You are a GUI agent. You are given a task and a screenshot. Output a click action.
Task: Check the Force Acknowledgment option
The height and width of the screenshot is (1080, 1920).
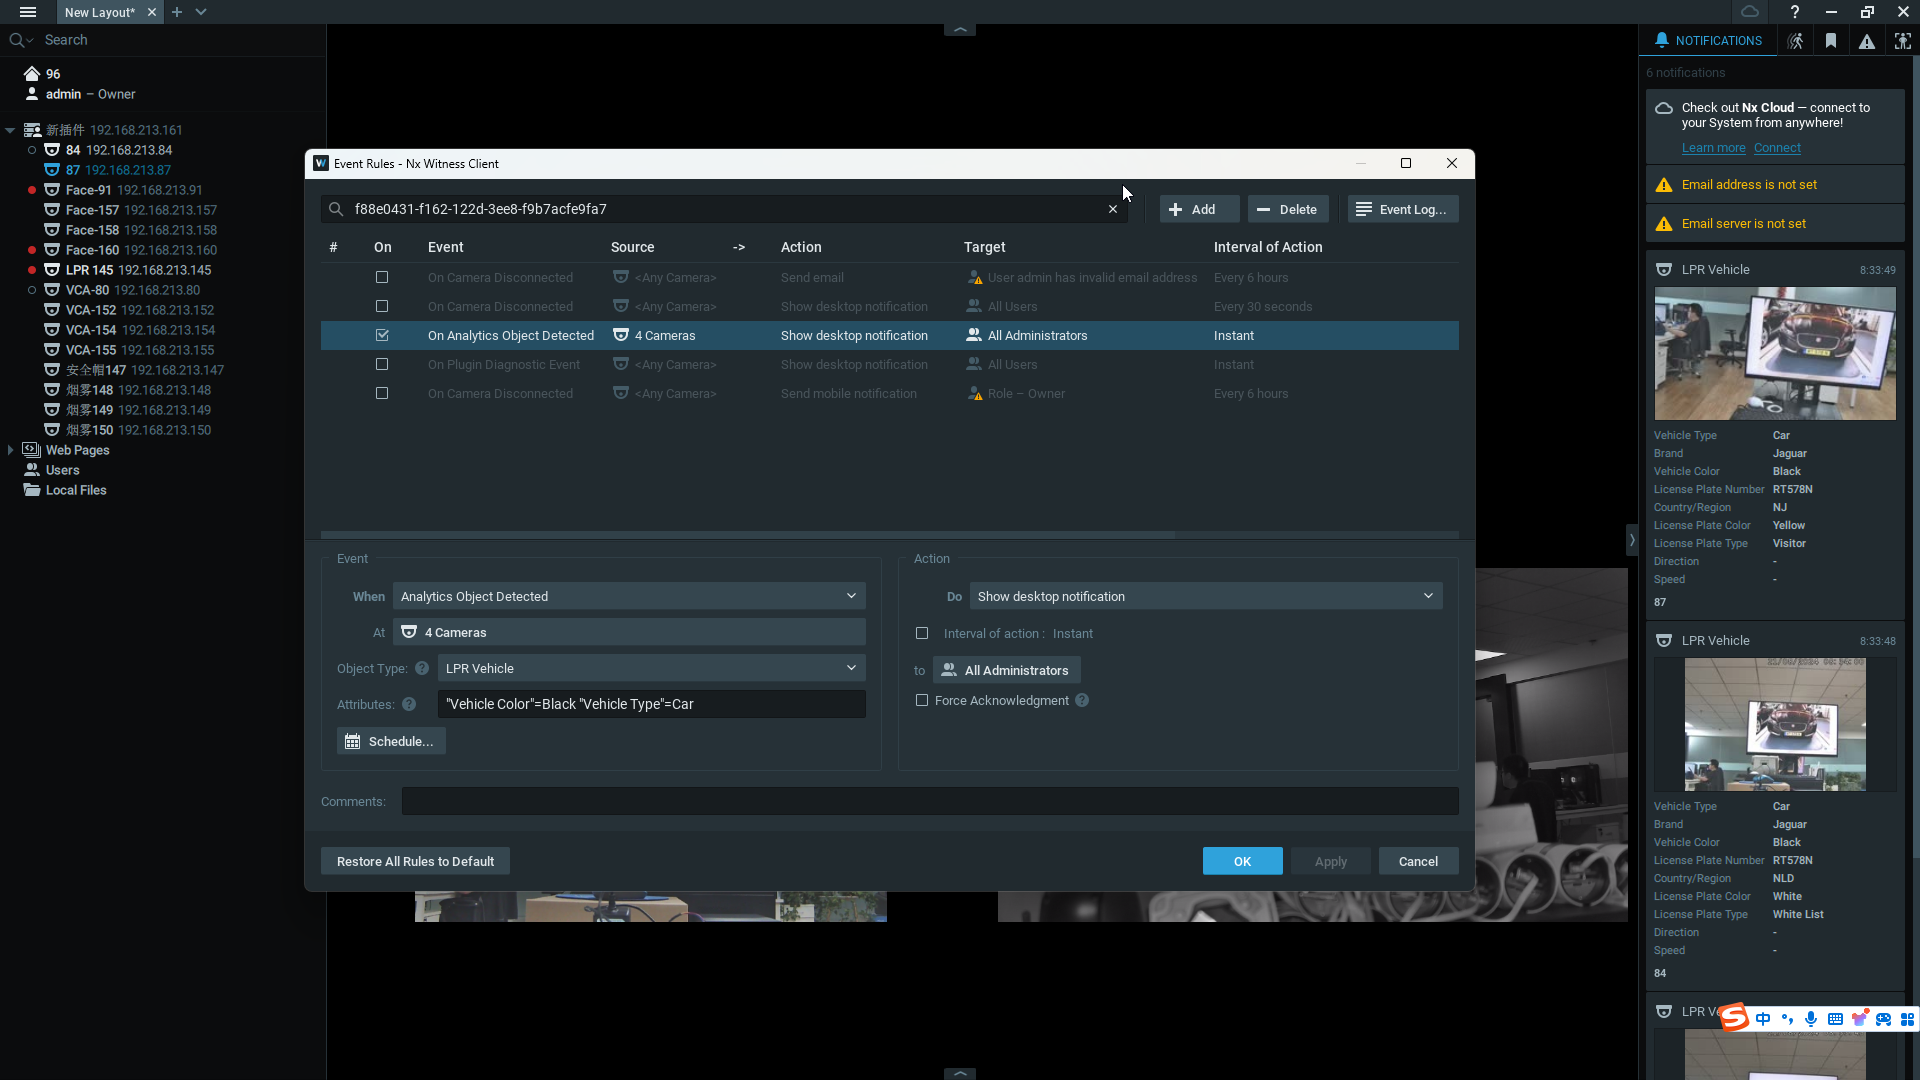(922, 700)
